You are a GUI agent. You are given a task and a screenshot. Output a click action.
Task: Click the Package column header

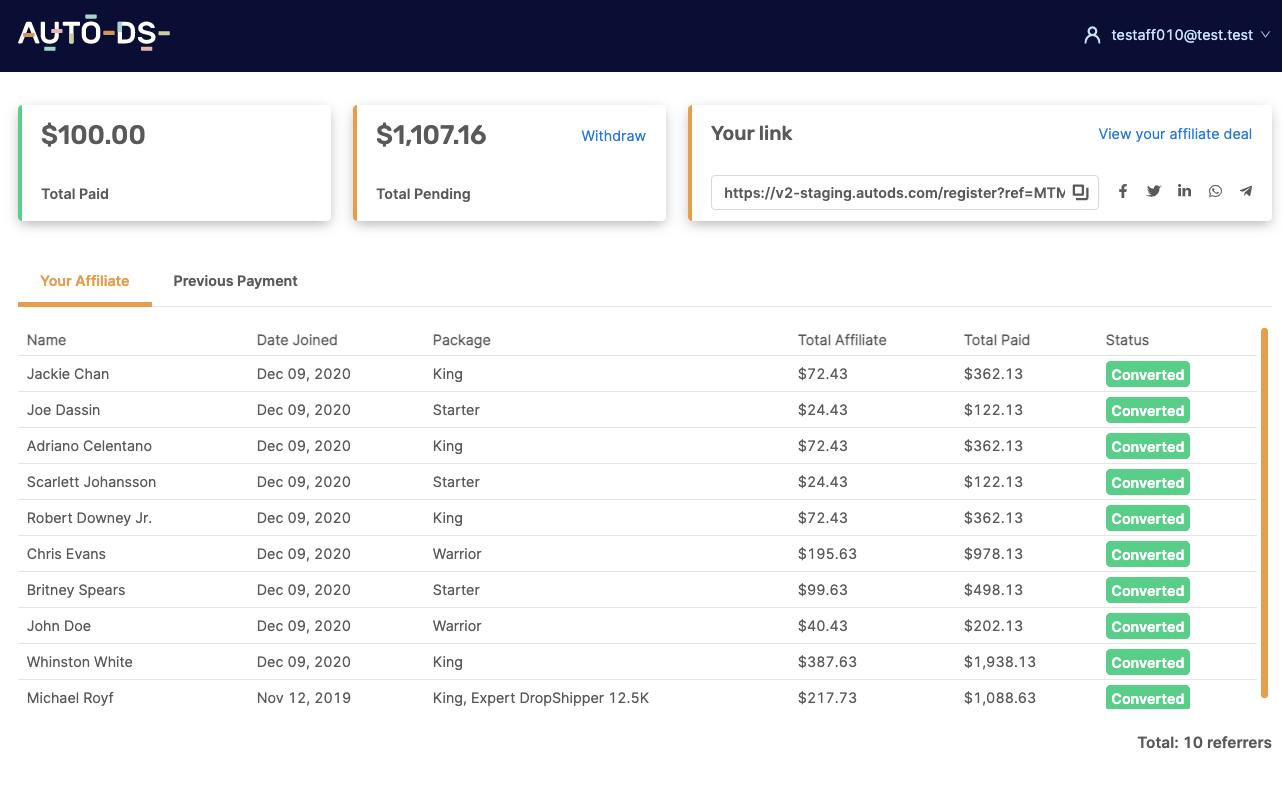[x=462, y=340]
